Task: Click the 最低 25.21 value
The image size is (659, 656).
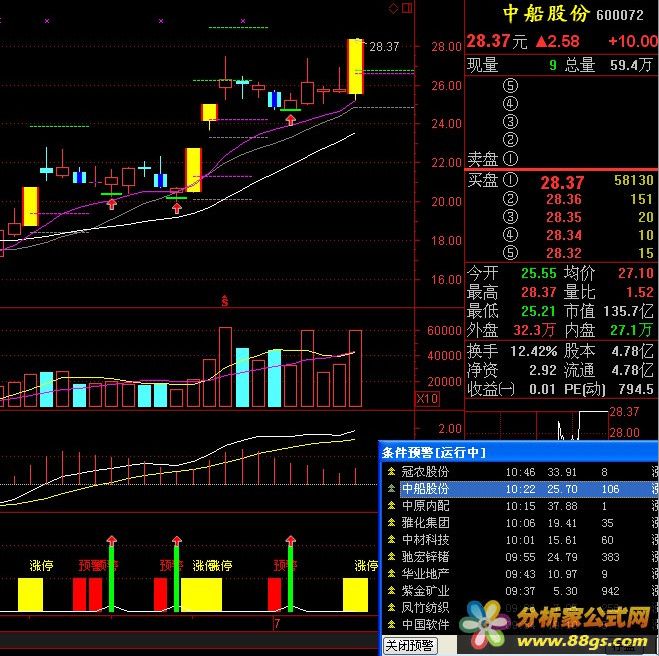Action: (539, 311)
